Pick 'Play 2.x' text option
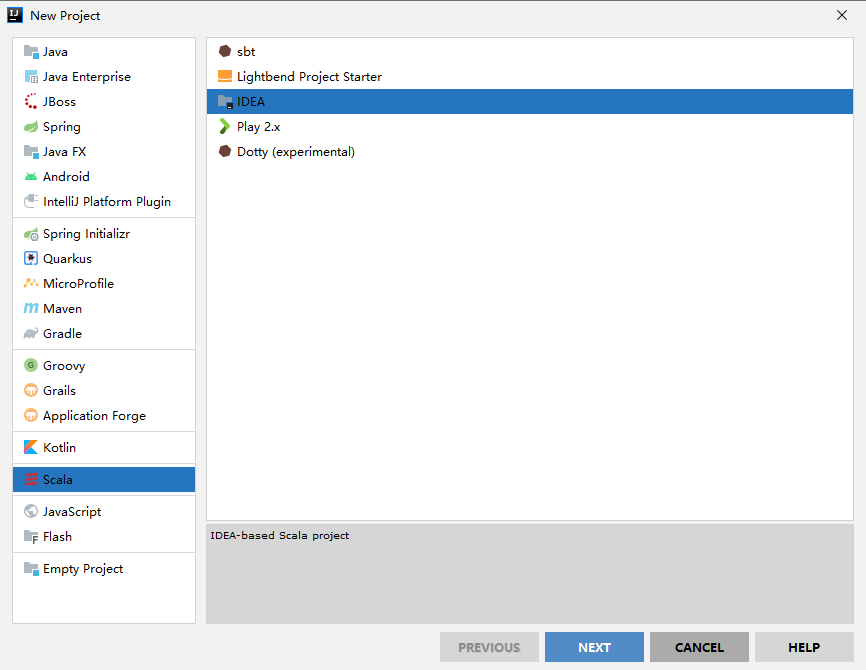Screen dimensions: 866x670 click(x=258, y=127)
